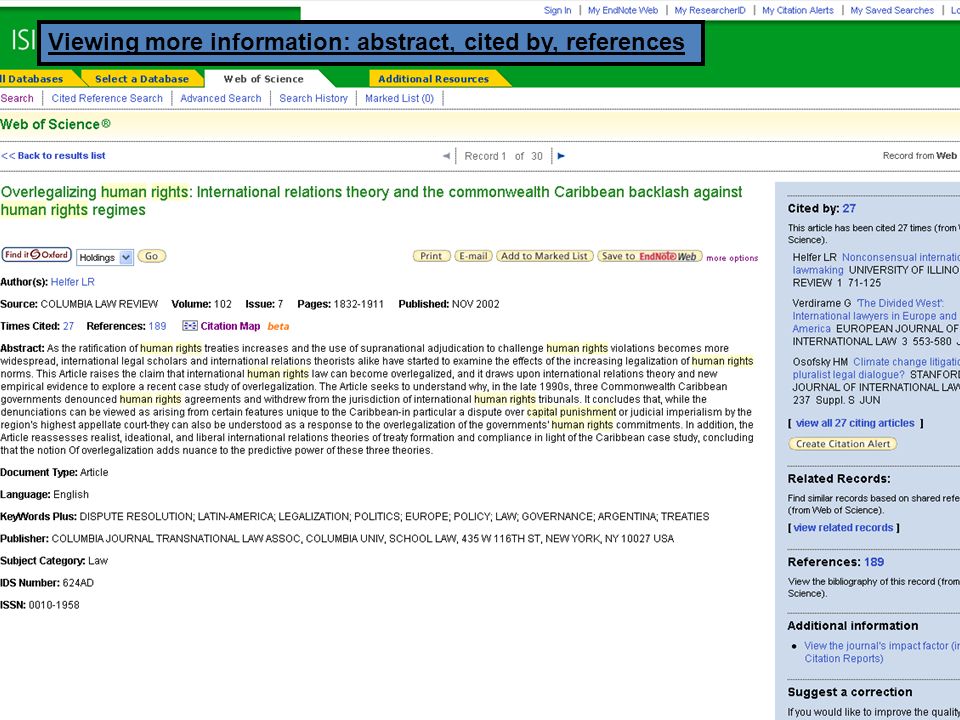The width and height of the screenshot is (960, 720).
Task: Switch to Web of Science tab
Action: point(264,78)
